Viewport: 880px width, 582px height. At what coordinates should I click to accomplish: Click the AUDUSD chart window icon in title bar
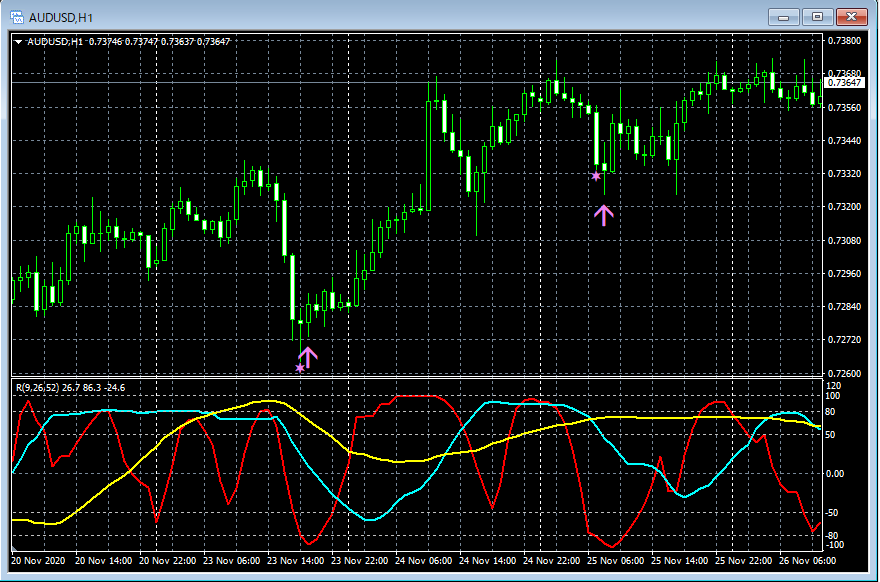(16, 16)
